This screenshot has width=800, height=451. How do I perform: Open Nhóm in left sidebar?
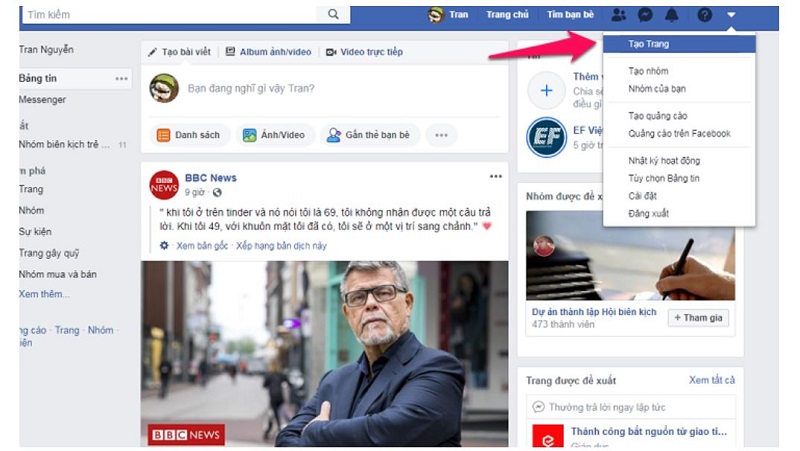click(x=32, y=210)
